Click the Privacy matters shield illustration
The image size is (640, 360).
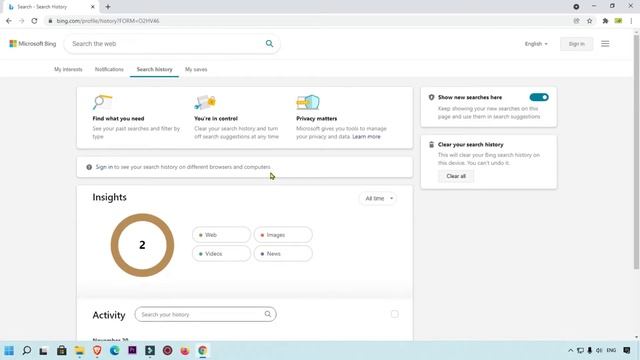point(308,102)
